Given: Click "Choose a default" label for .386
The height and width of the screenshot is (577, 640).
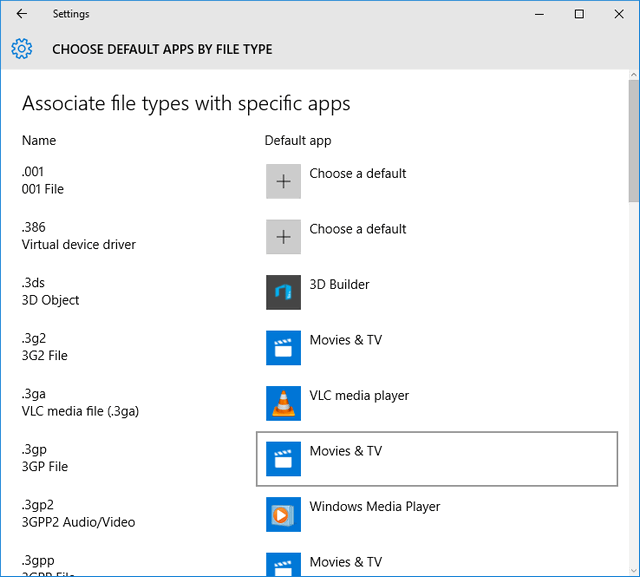Looking at the screenshot, I should click(358, 229).
